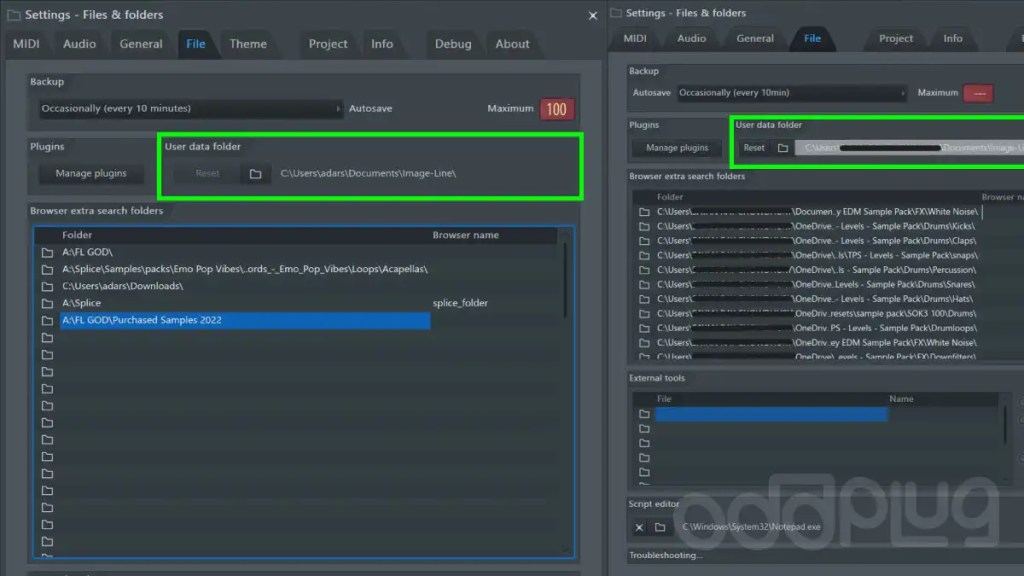Click folder icon for Drums\Hats\ row

[x=644, y=299]
